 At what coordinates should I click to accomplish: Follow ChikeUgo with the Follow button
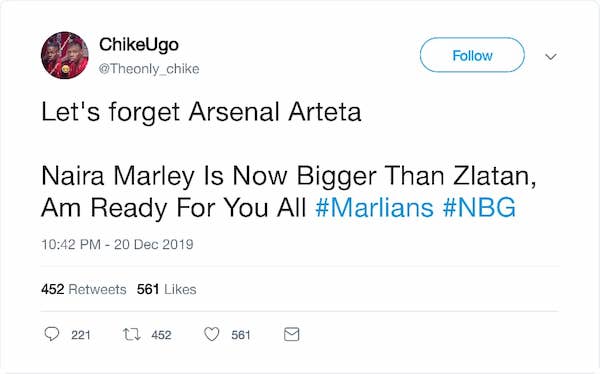click(472, 55)
